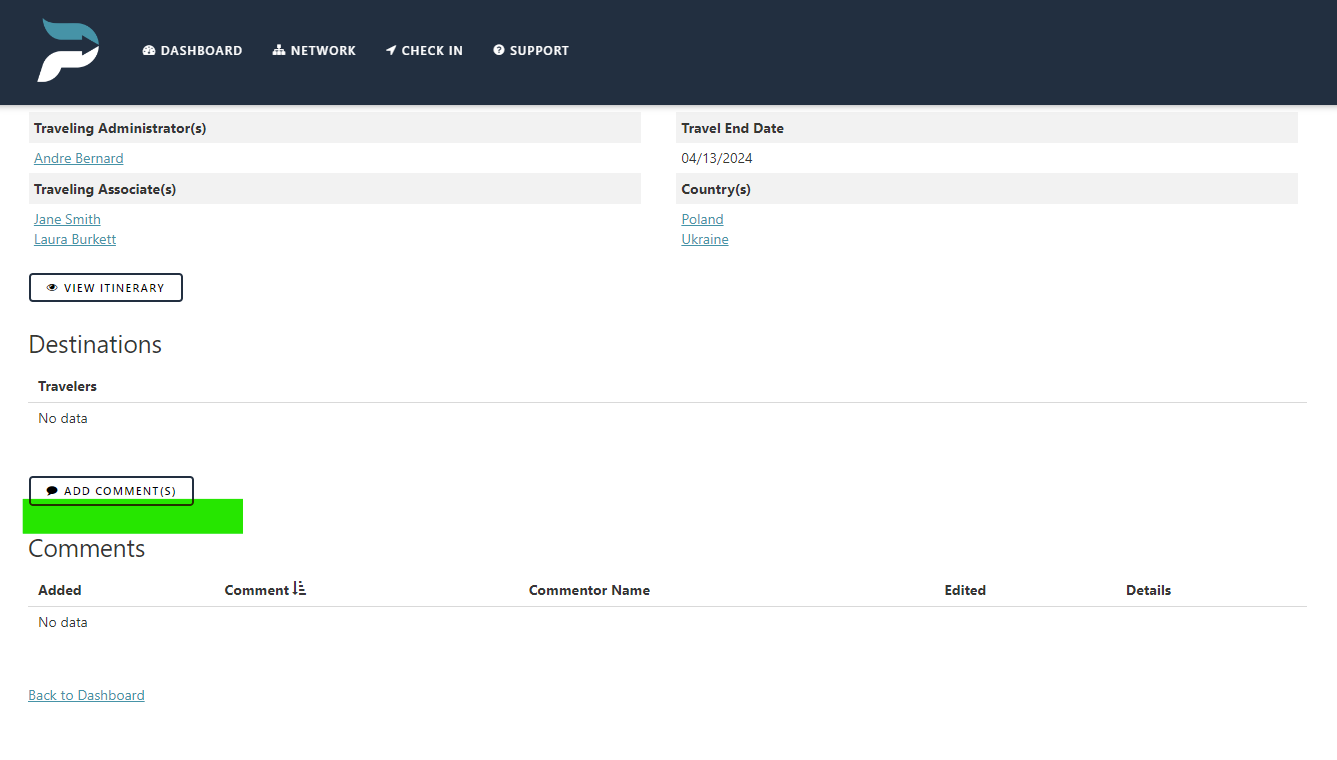Click the Poland country link
1337x760 pixels.
702,219
